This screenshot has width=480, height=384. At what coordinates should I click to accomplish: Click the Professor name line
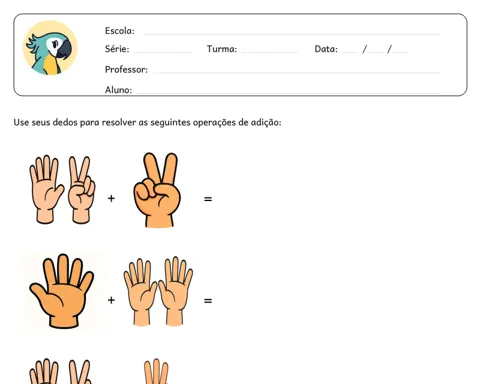[x=296, y=72]
